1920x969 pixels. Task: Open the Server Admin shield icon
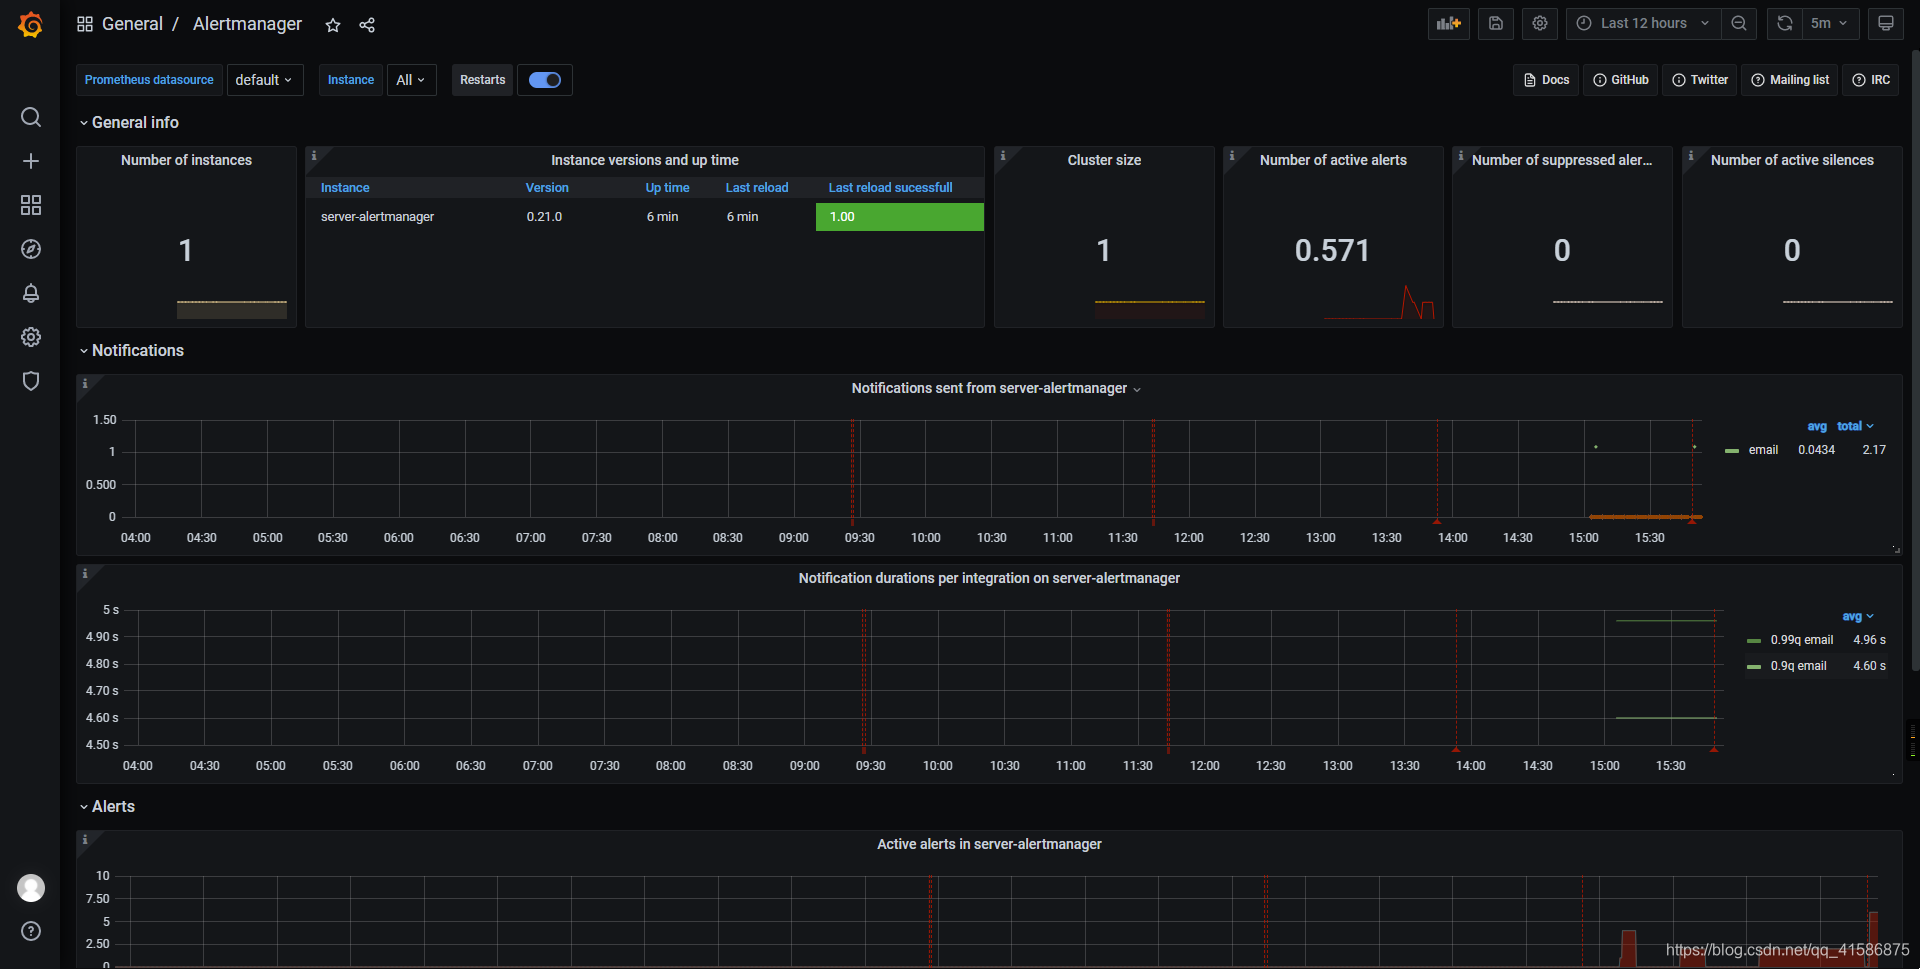[31, 381]
